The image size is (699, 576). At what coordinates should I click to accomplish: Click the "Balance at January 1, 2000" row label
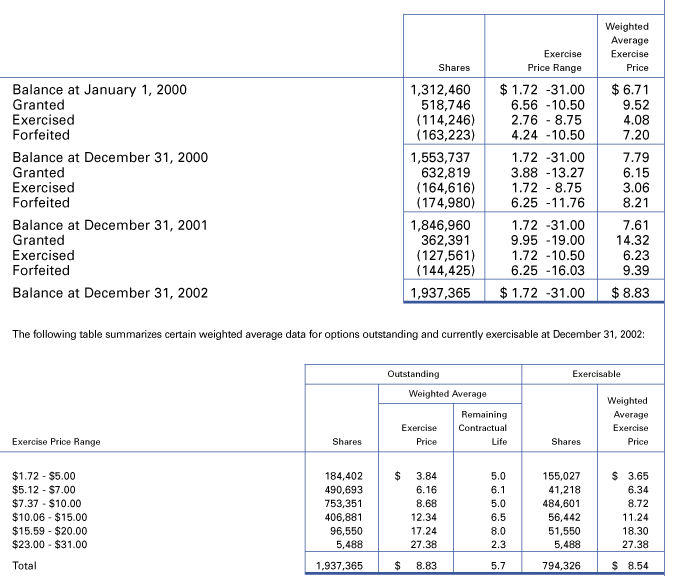99,90
